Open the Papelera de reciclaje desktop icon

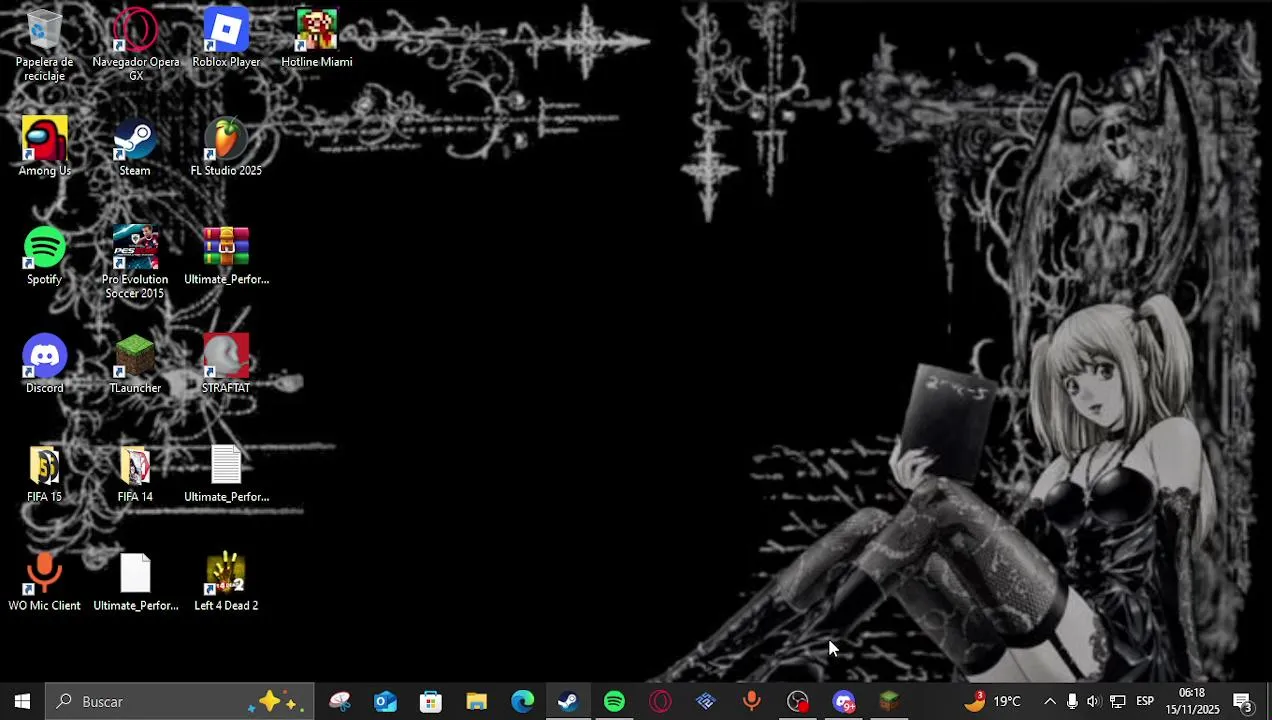[44, 46]
